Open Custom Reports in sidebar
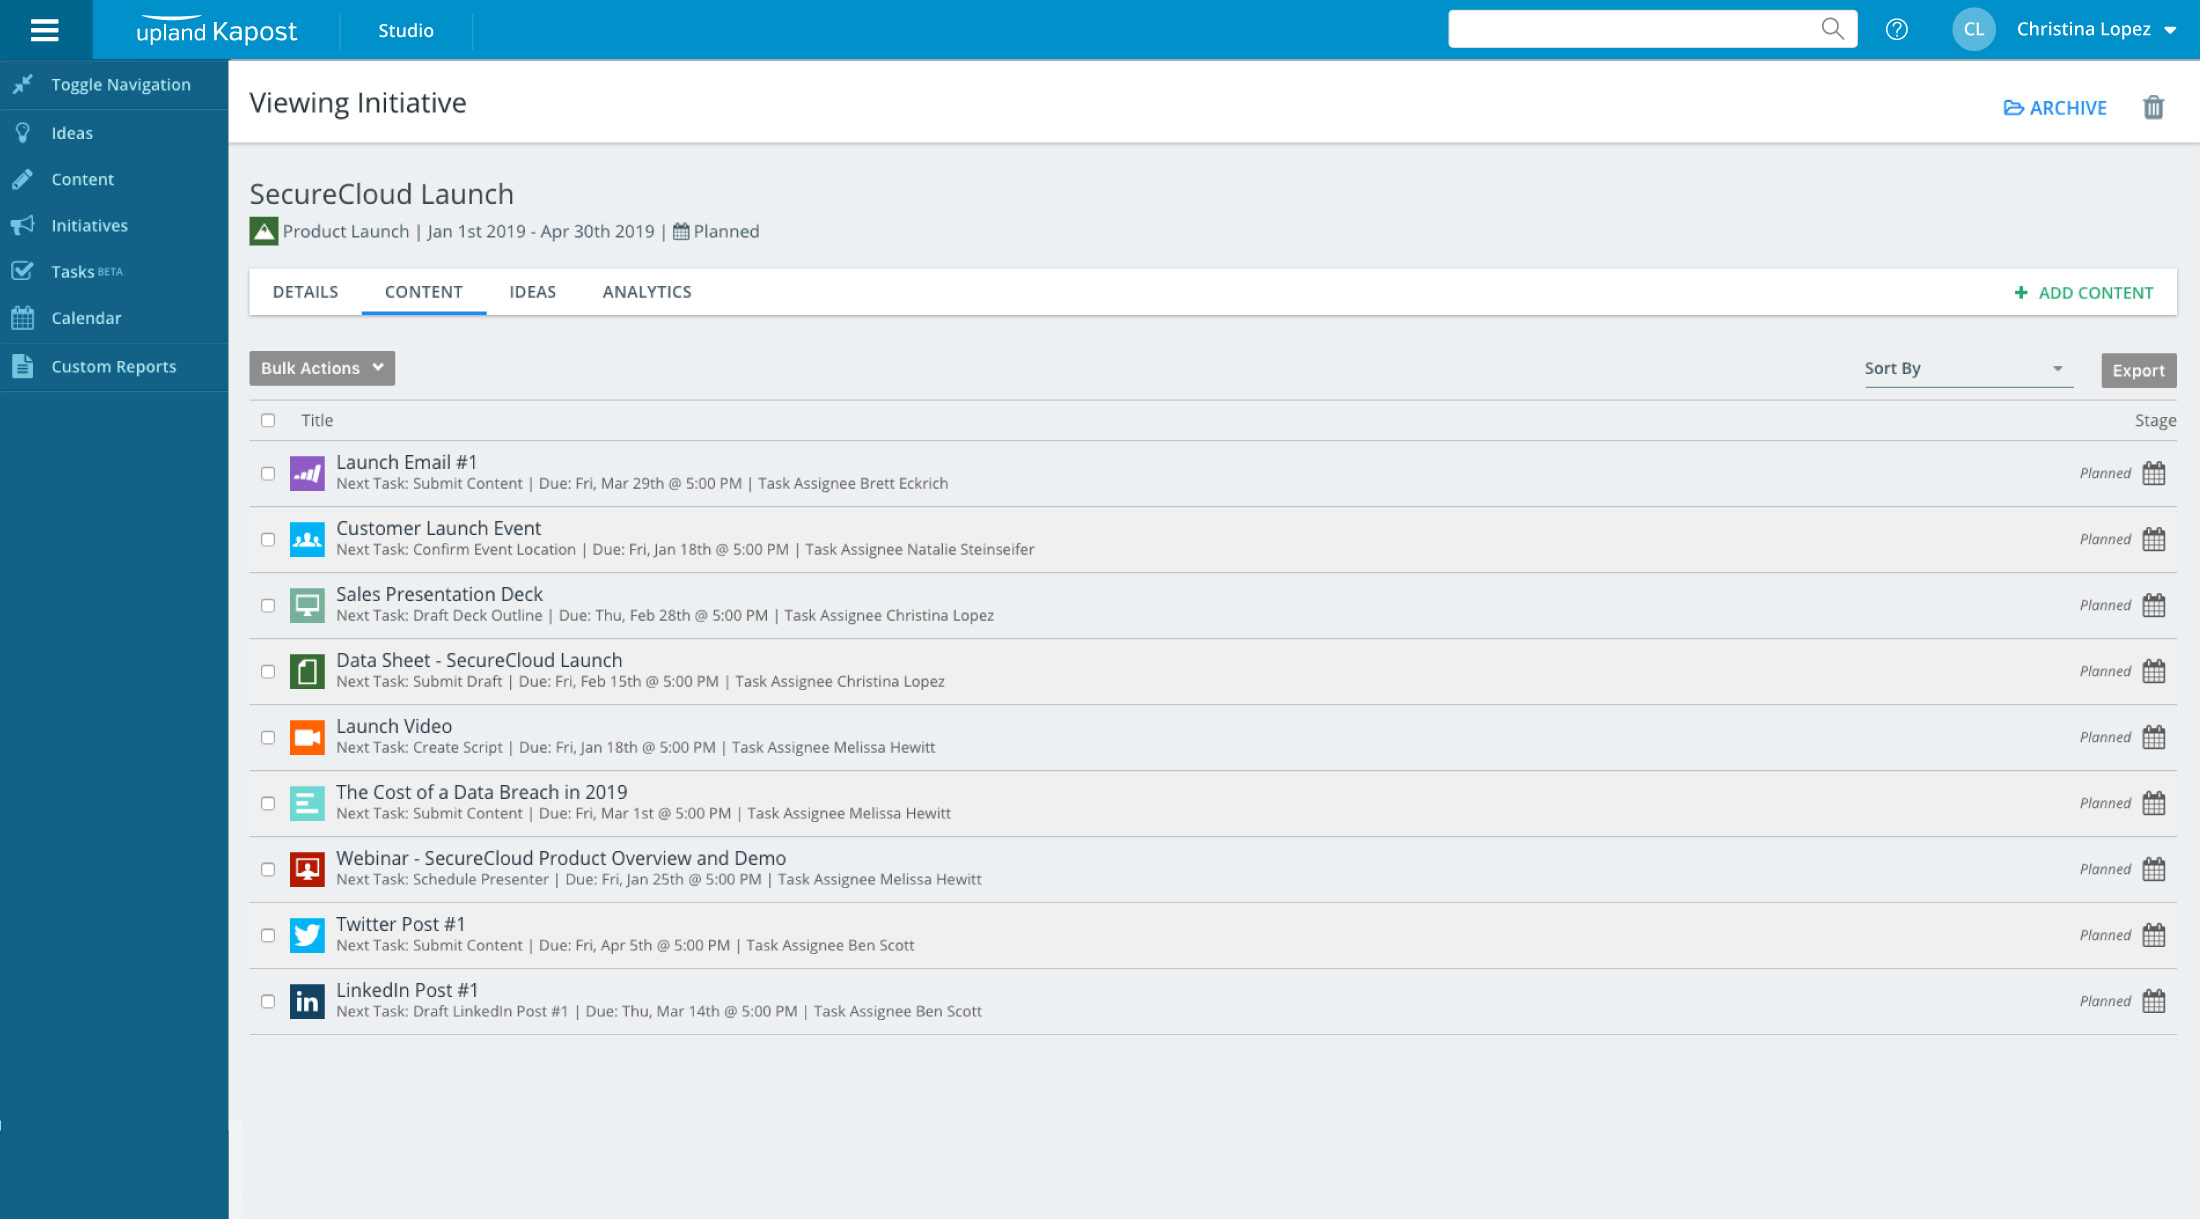Image resolution: width=2200 pixels, height=1219 pixels. coord(114,367)
